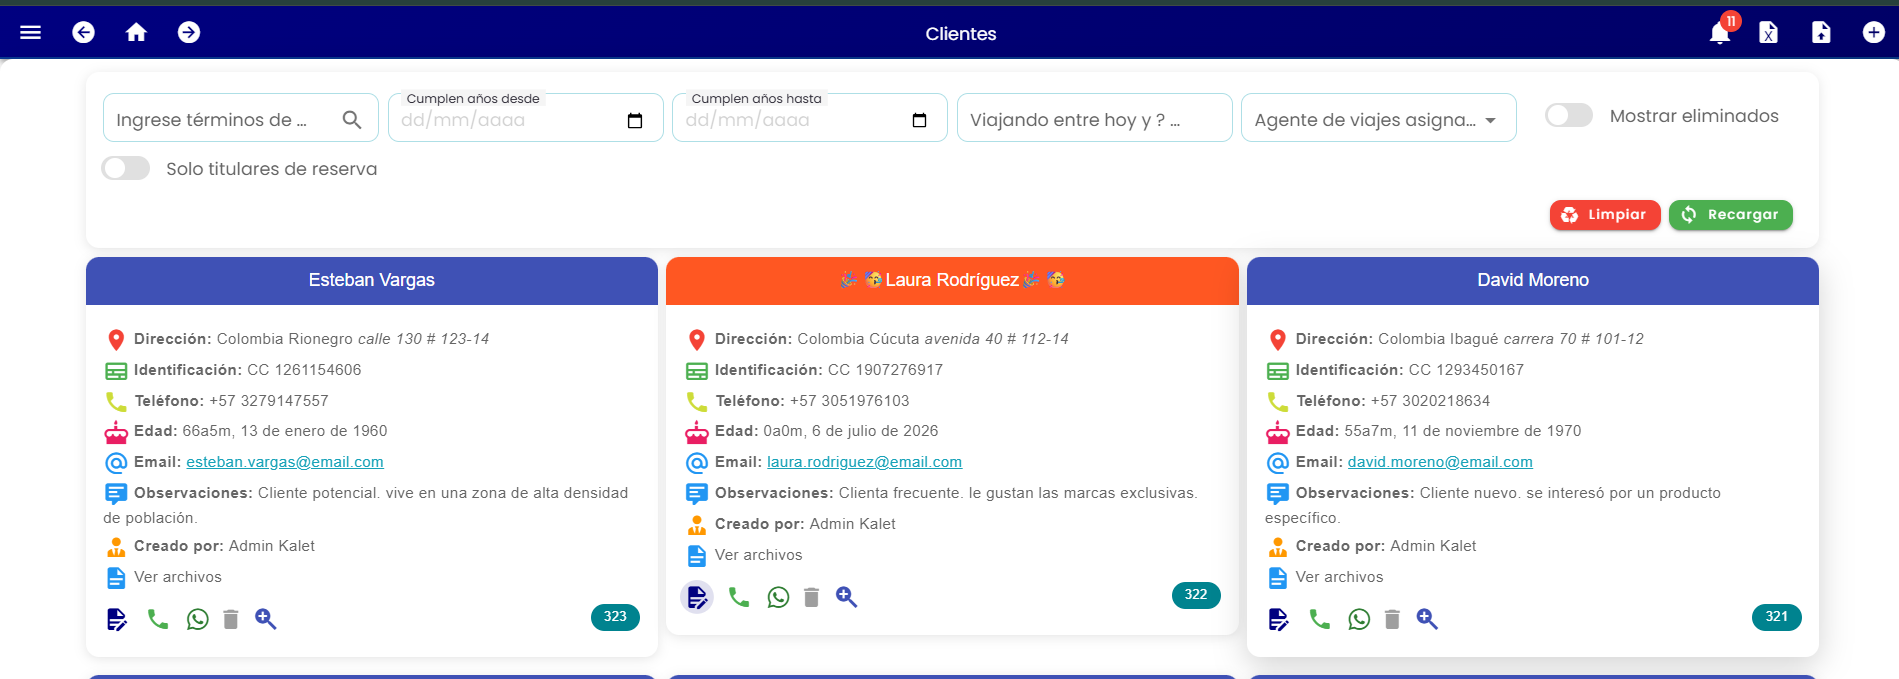1899x679 pixels.
Task: Open esteban.vargas@email.com email link
Action: 285,462
